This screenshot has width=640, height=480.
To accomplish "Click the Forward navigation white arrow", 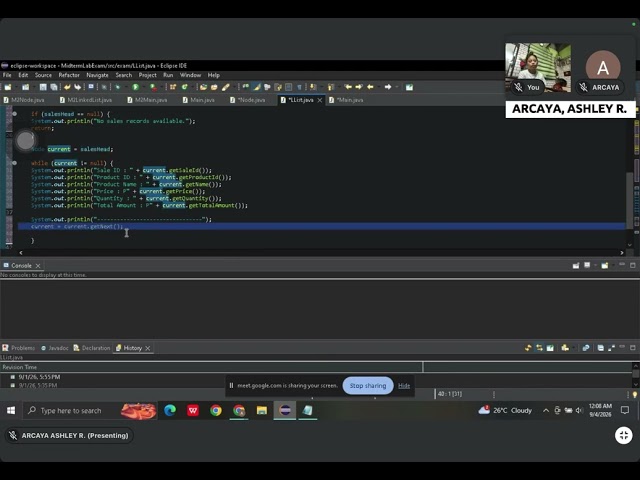I will [388, 87].
